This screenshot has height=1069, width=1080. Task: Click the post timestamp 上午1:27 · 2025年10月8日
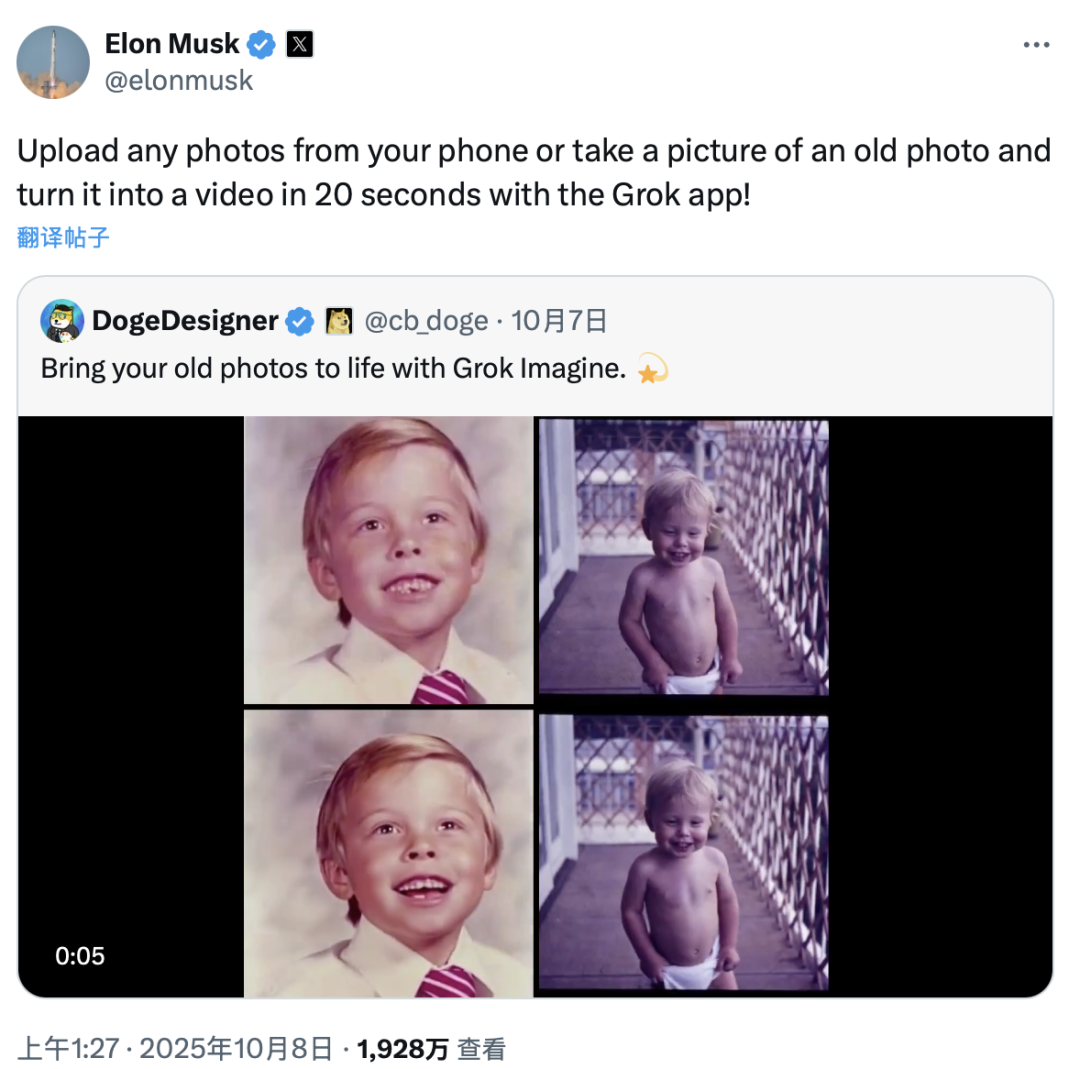pyautogui.click(x=175, y=1048)
